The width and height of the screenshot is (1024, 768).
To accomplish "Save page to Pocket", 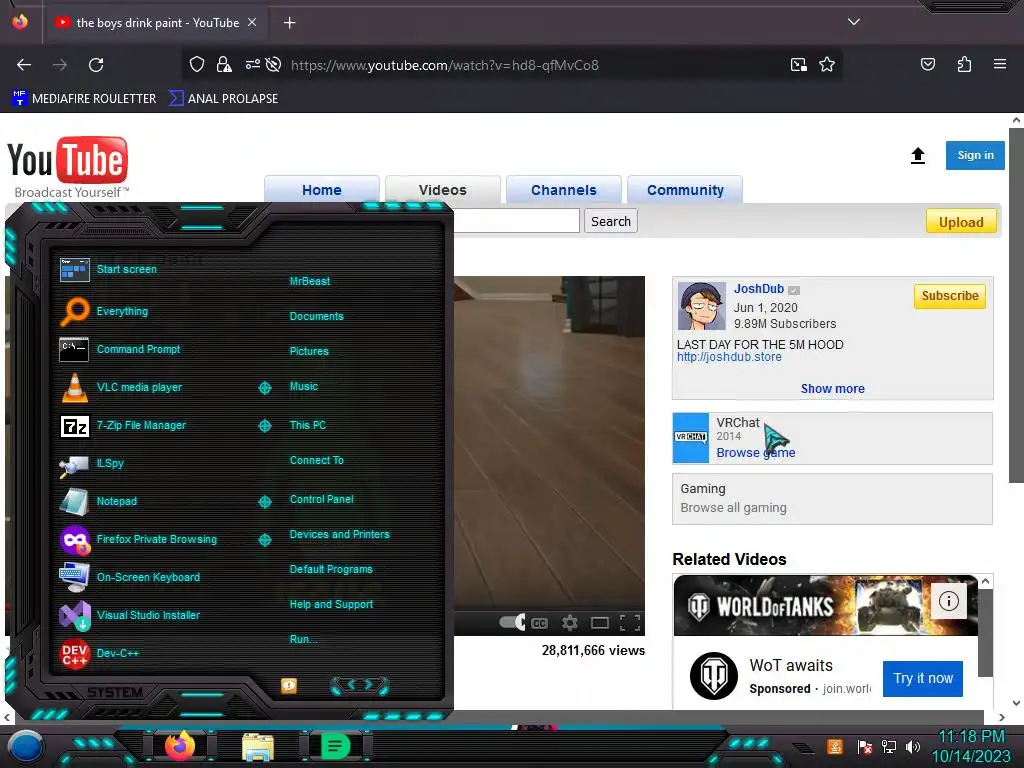I will point(927,64).
